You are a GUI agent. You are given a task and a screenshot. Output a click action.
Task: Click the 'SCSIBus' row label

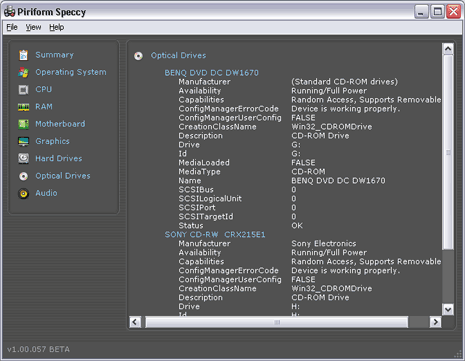point(196,190)
